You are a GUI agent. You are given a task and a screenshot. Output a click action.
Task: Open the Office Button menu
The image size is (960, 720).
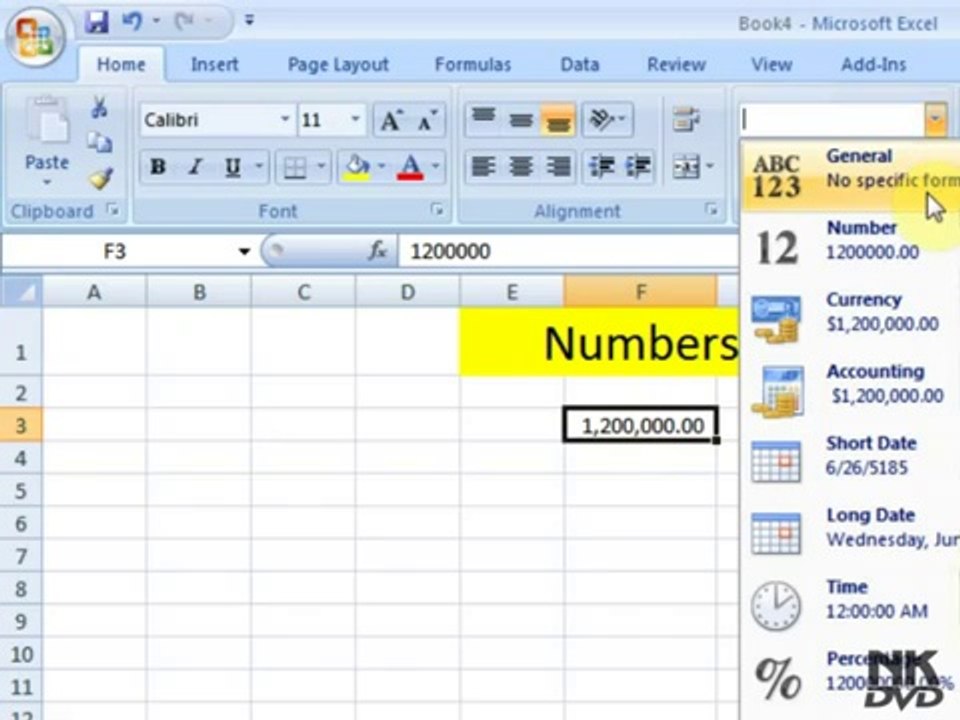tap(35, 37)
